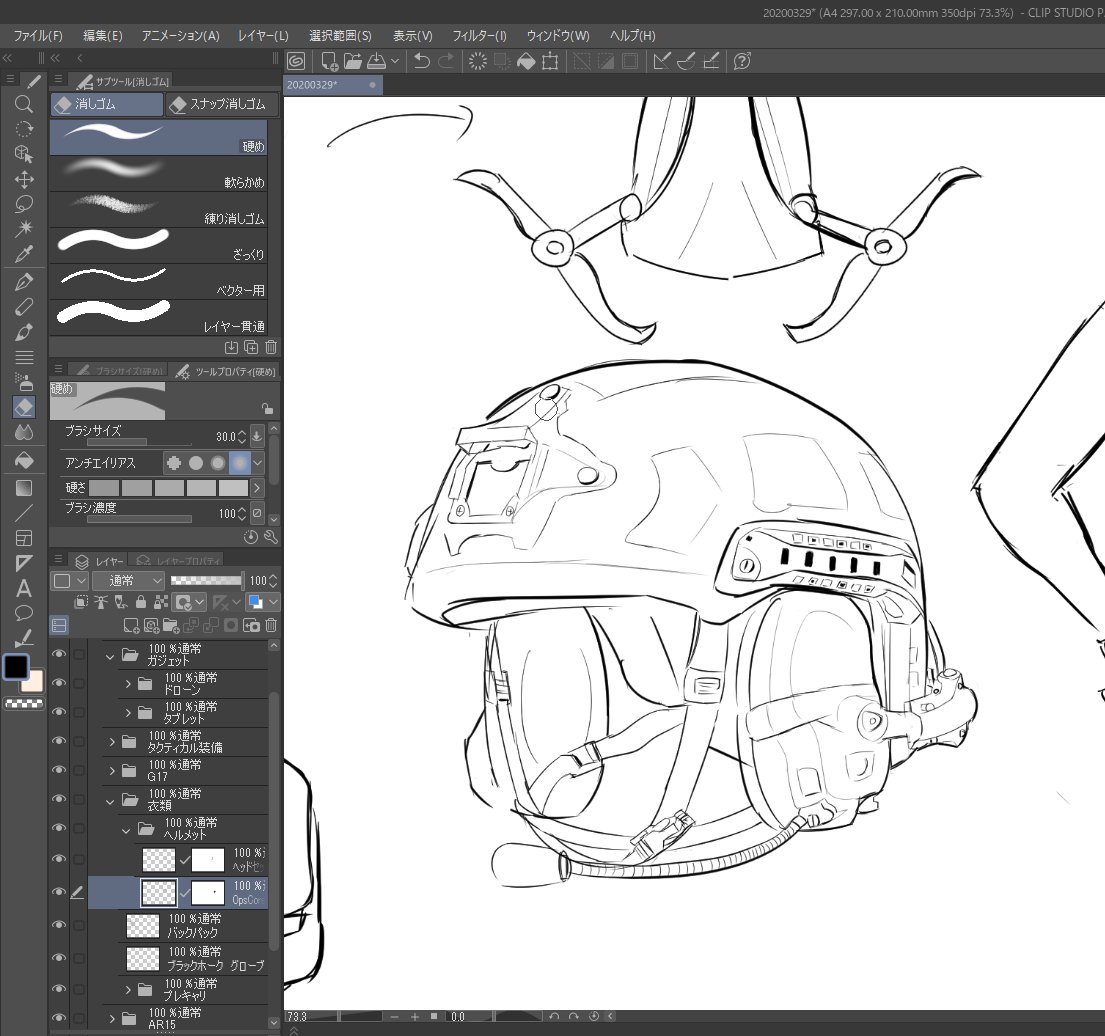
Task: Click the layer opacity slider
Action: 206,580
